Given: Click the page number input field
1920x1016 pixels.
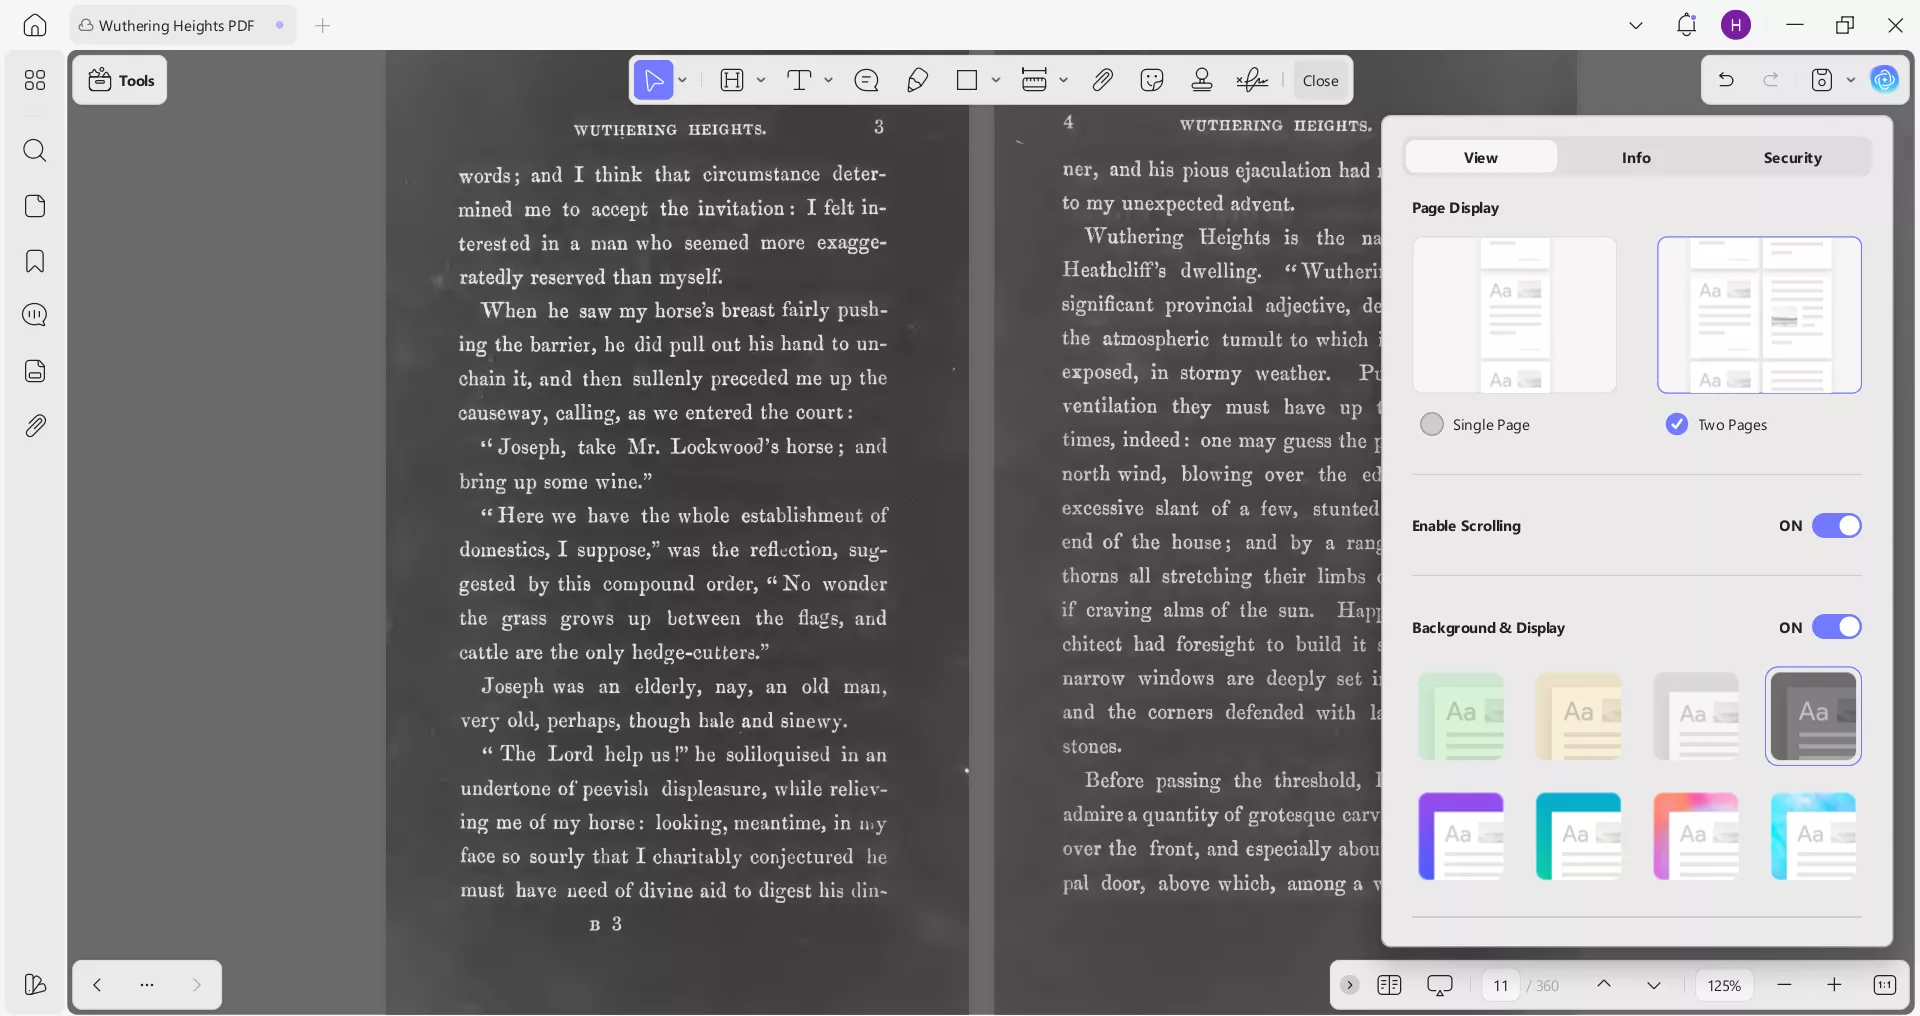Looking at the screenshot, I should [x=1500, y=985].
